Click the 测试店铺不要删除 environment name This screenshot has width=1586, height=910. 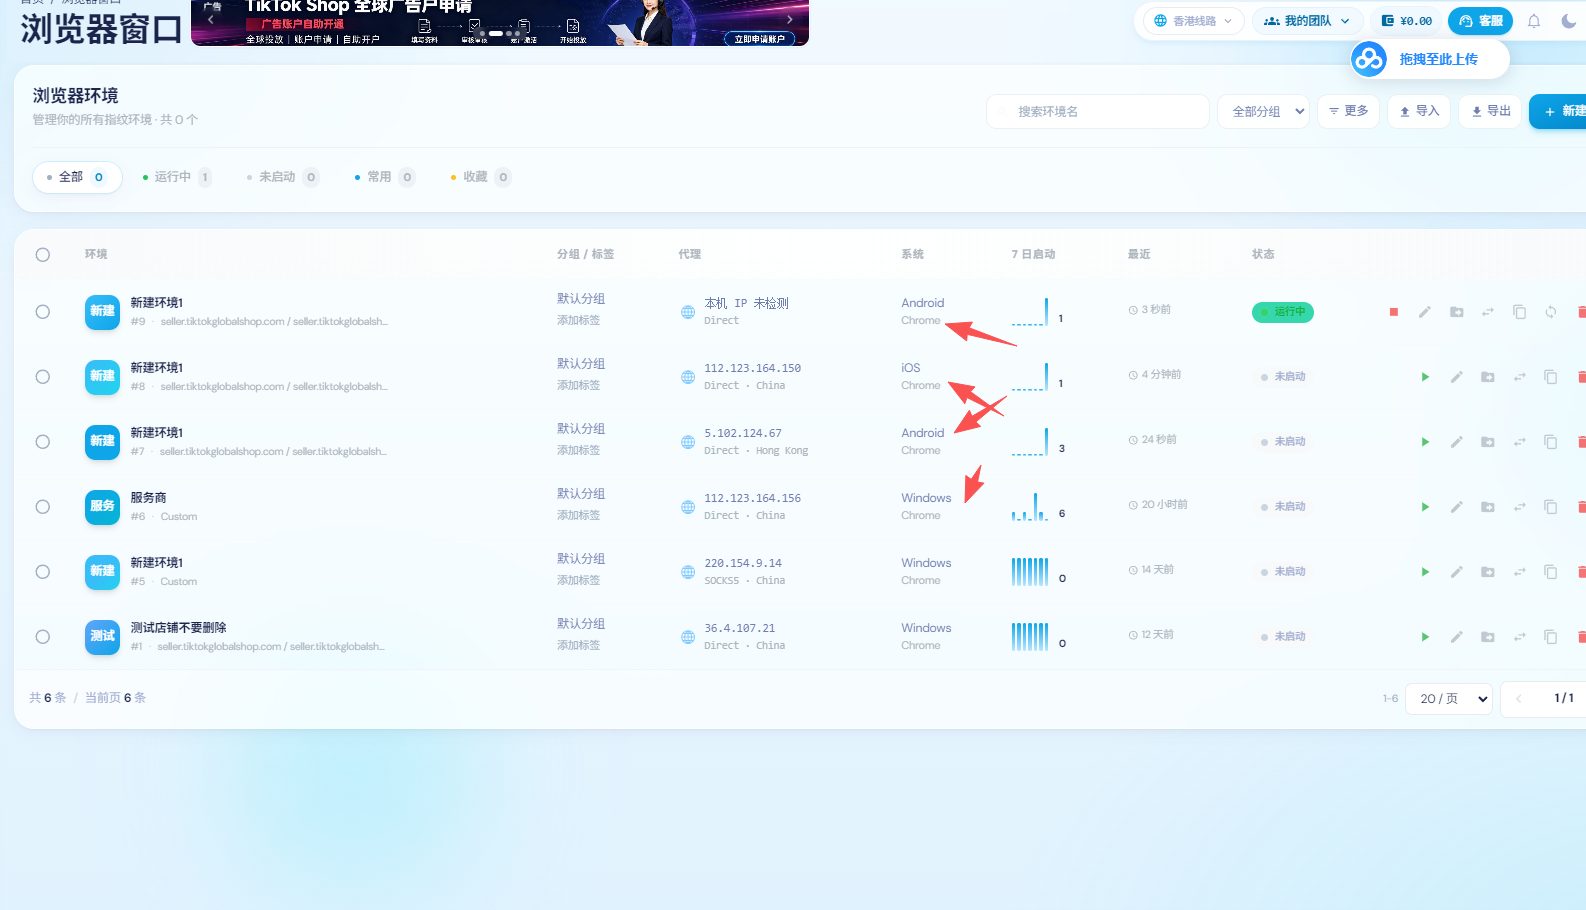click(178, 628)
